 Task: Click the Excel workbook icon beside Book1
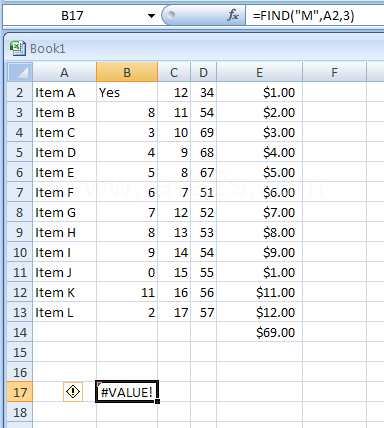17,48
